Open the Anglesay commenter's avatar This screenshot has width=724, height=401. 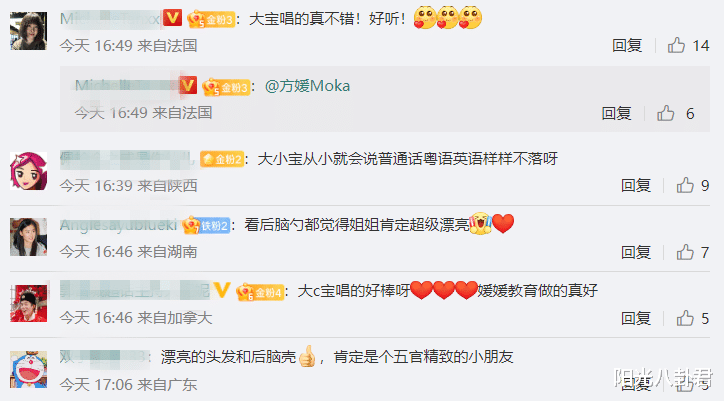pos(29,237)
